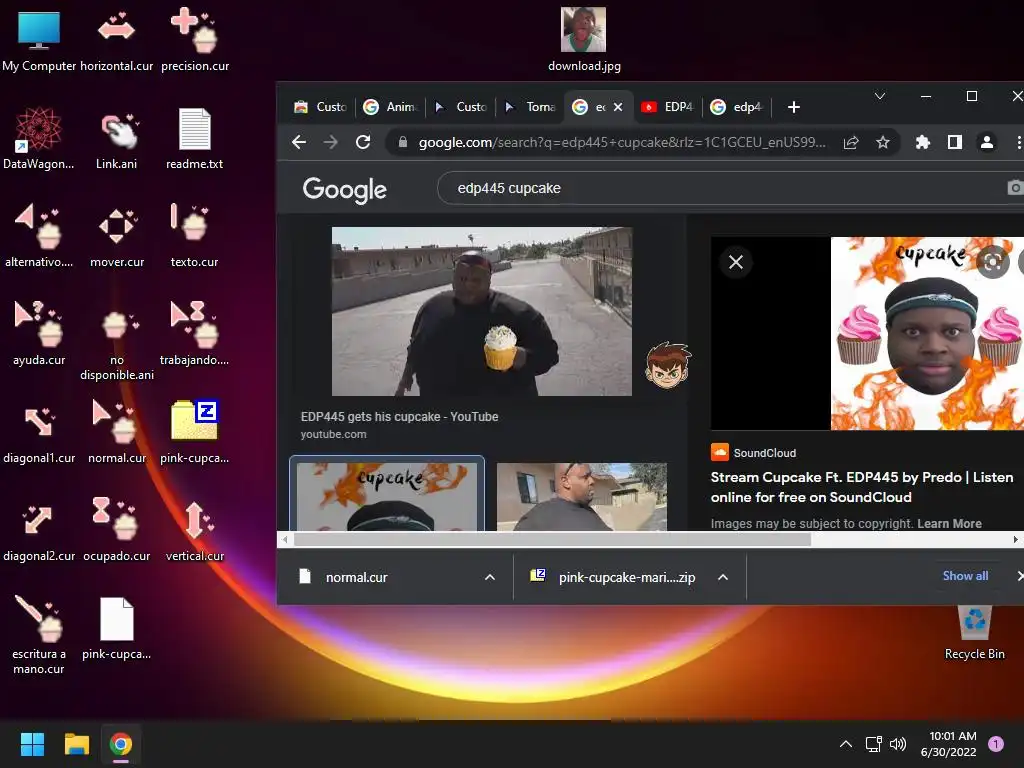Viewport: 1024px width, 768px height.
Task: Switch to the Toma tab
Action: click(530, 106)
